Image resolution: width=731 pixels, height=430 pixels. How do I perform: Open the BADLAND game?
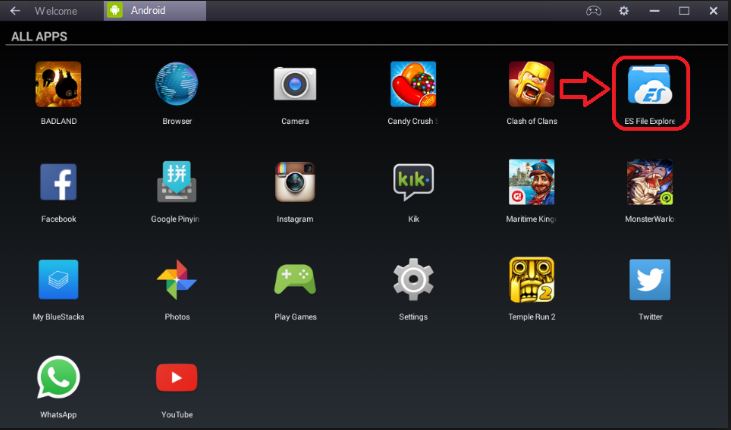[58, 84]
